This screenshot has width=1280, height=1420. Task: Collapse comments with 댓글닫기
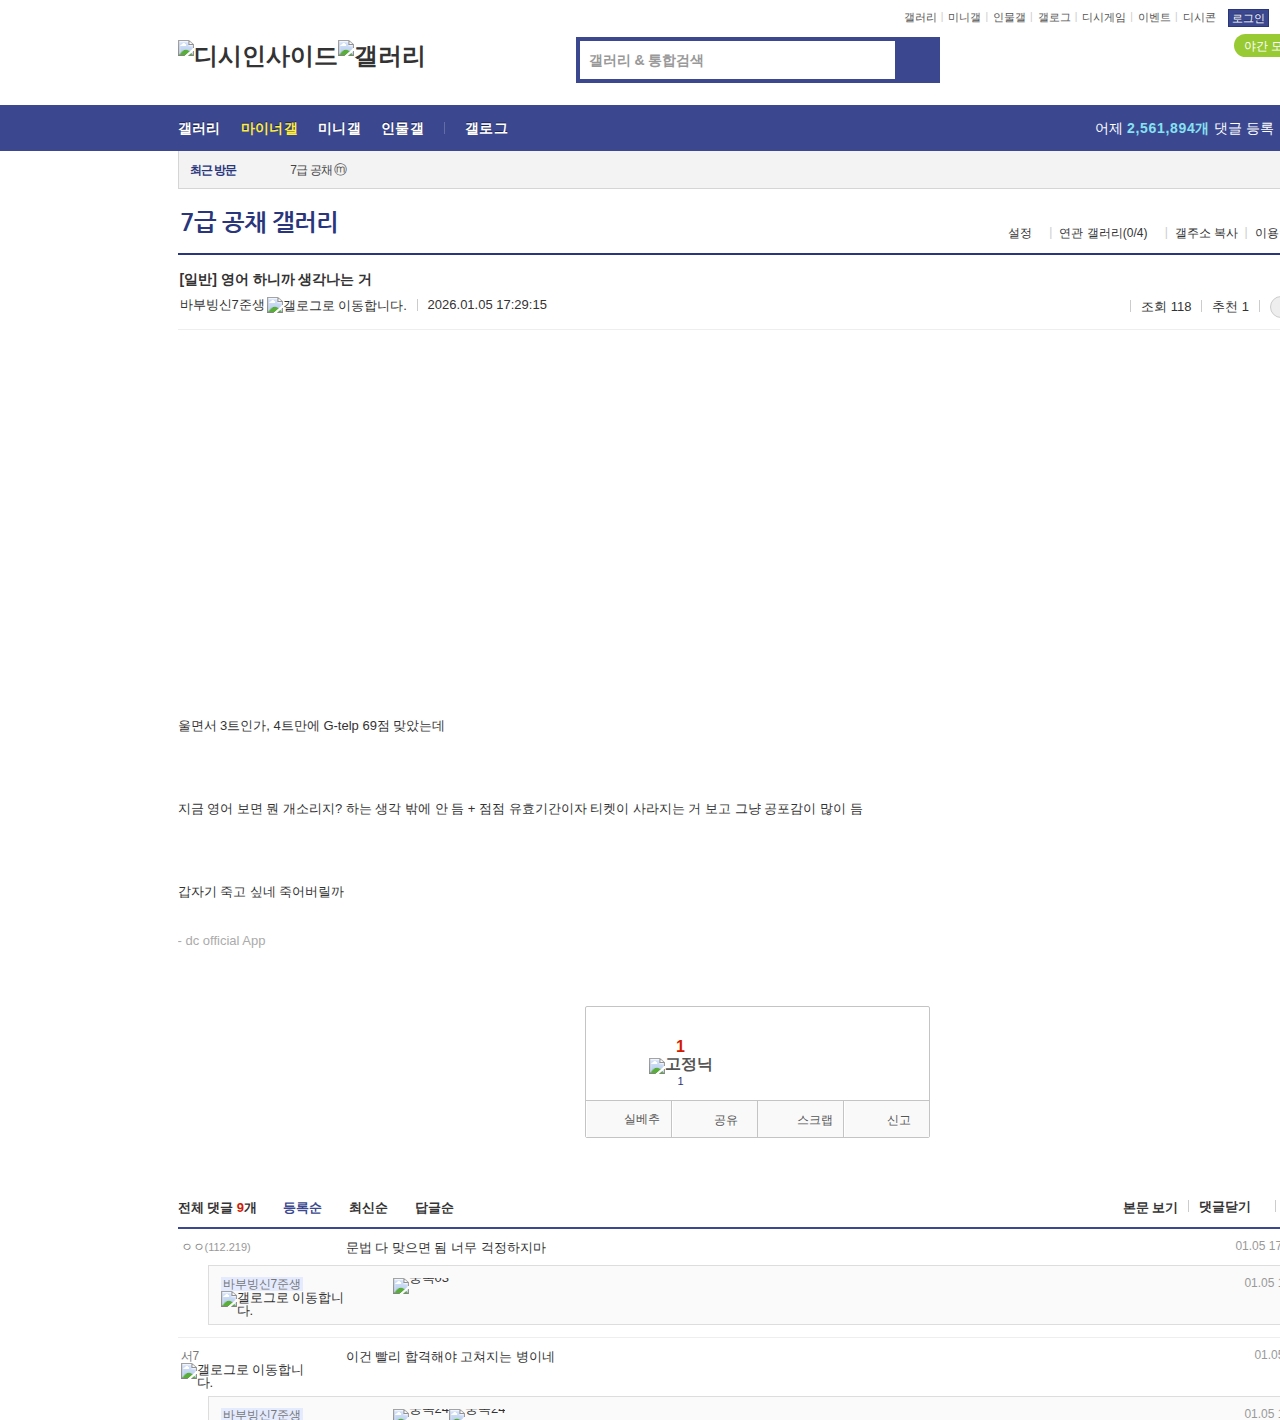[1224, 1207]
